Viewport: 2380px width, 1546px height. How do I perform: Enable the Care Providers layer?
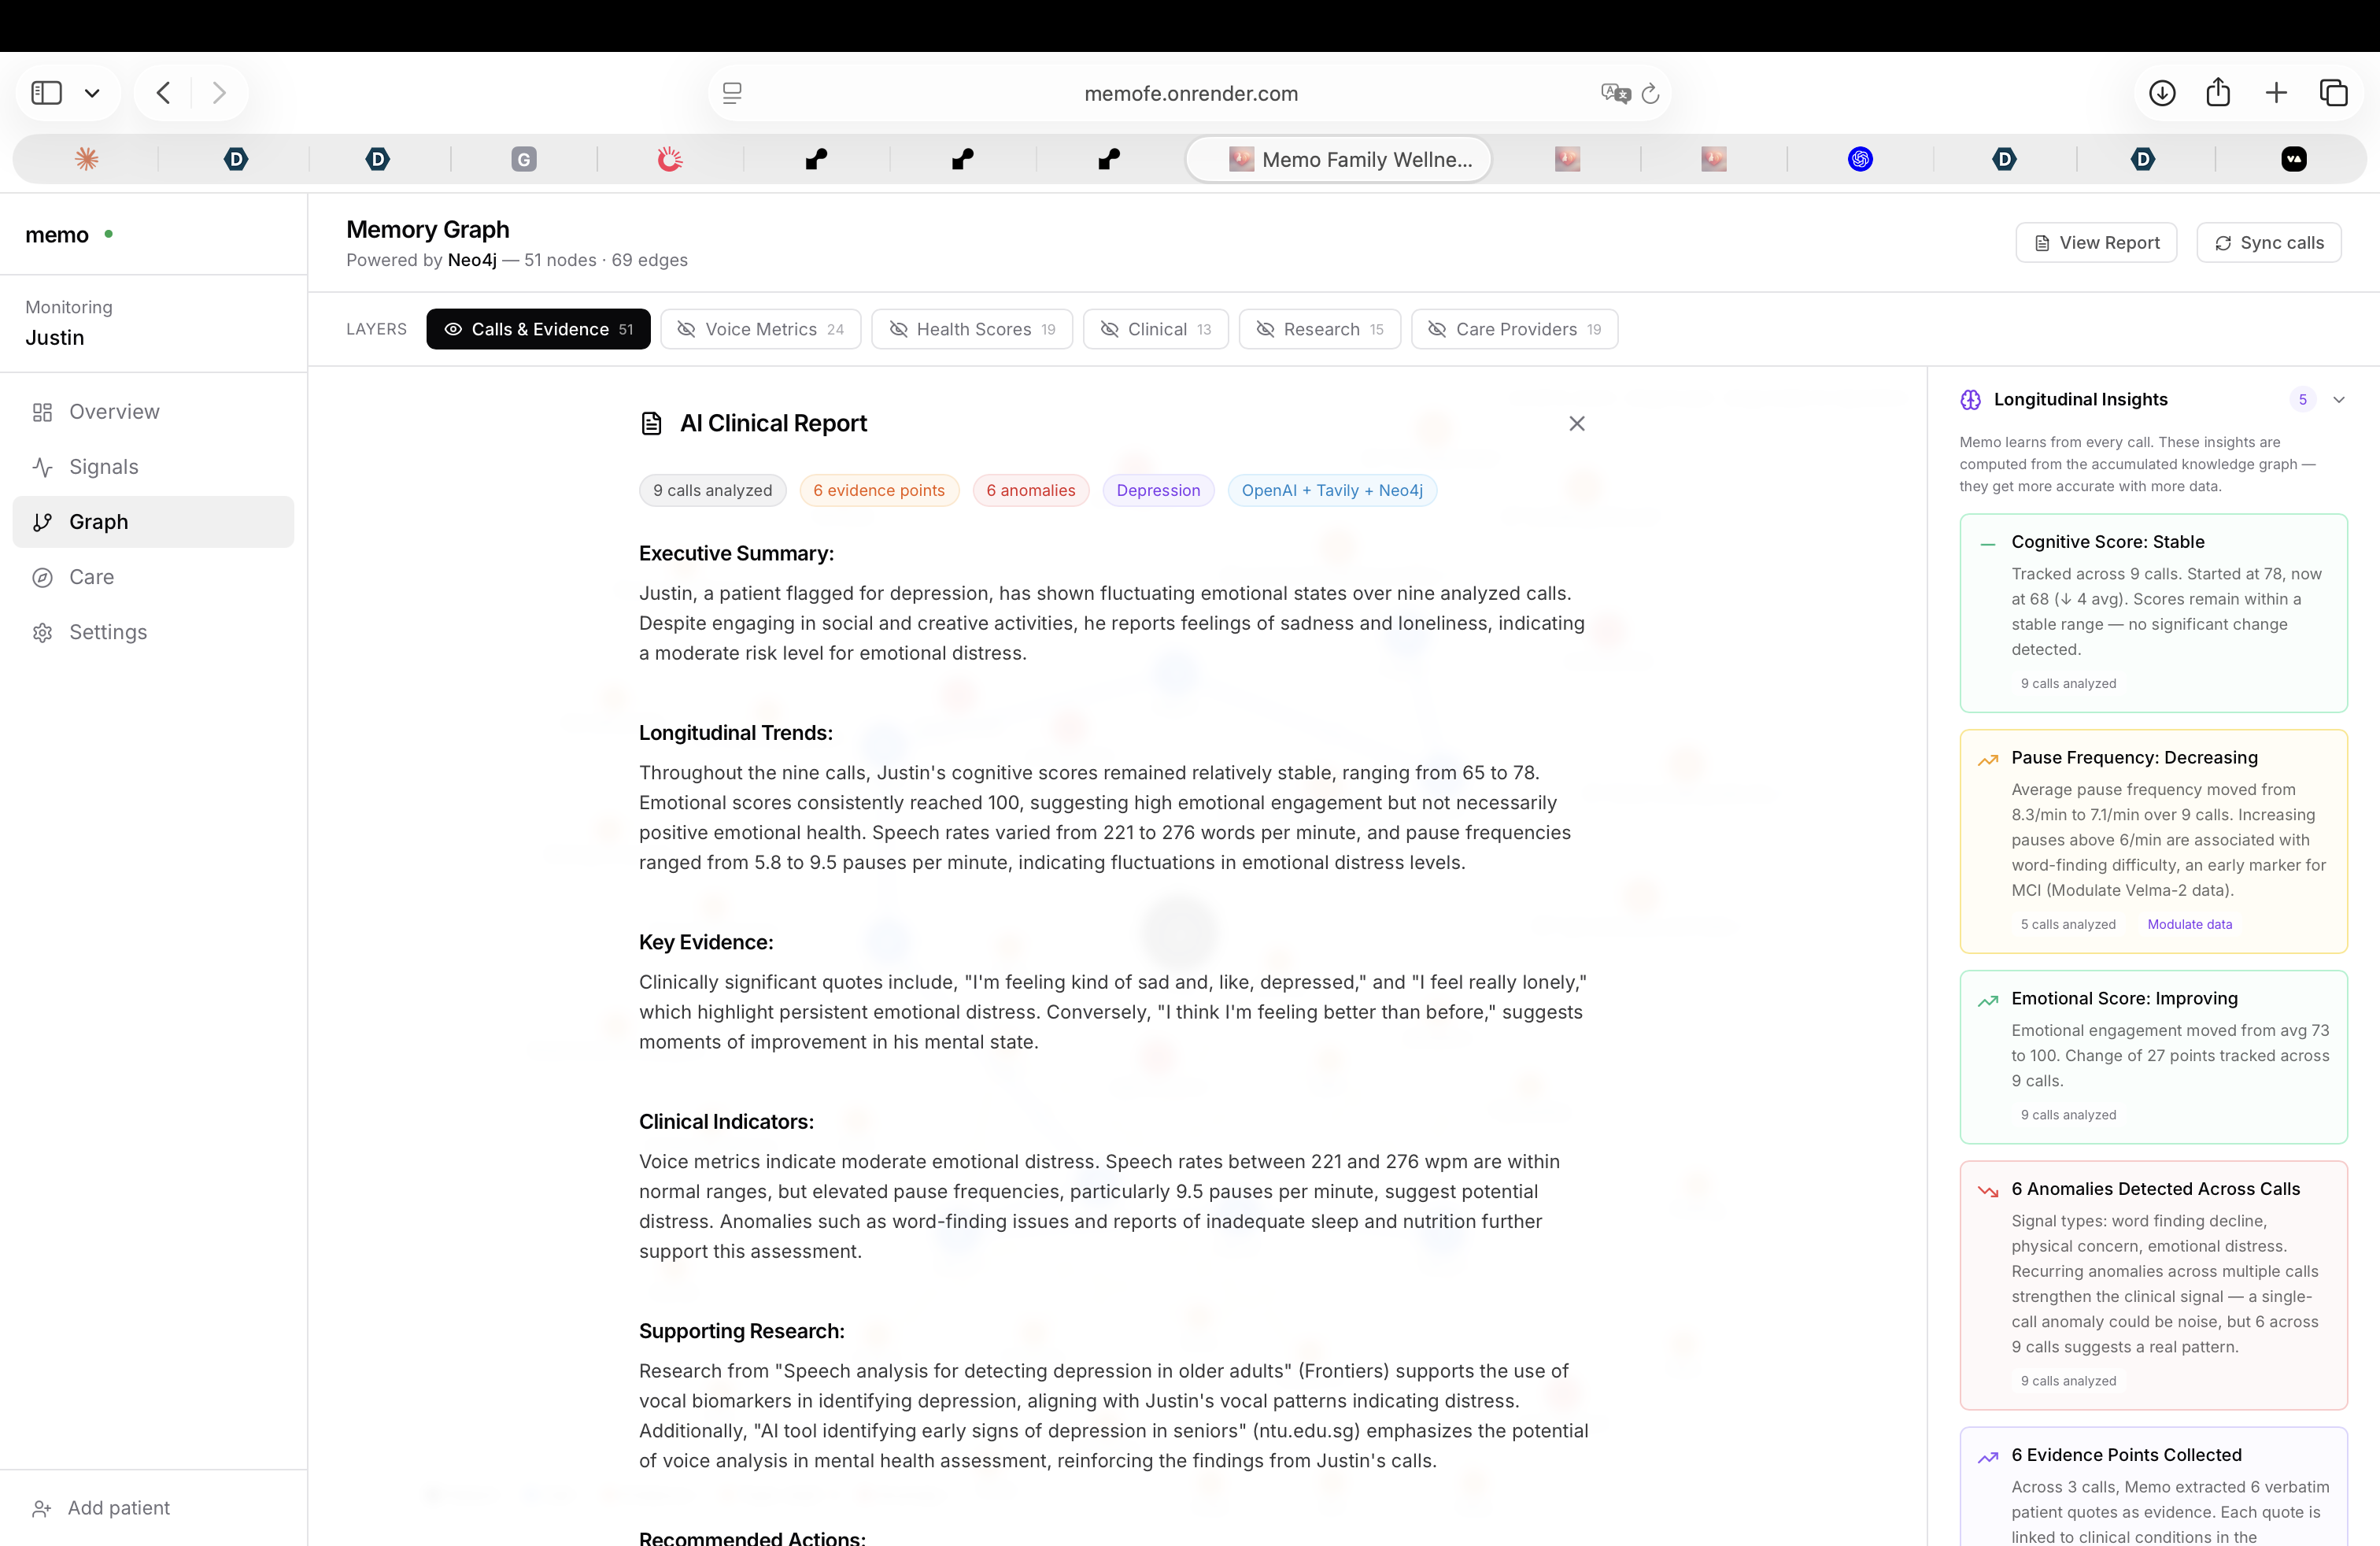tap(1514, 329)
